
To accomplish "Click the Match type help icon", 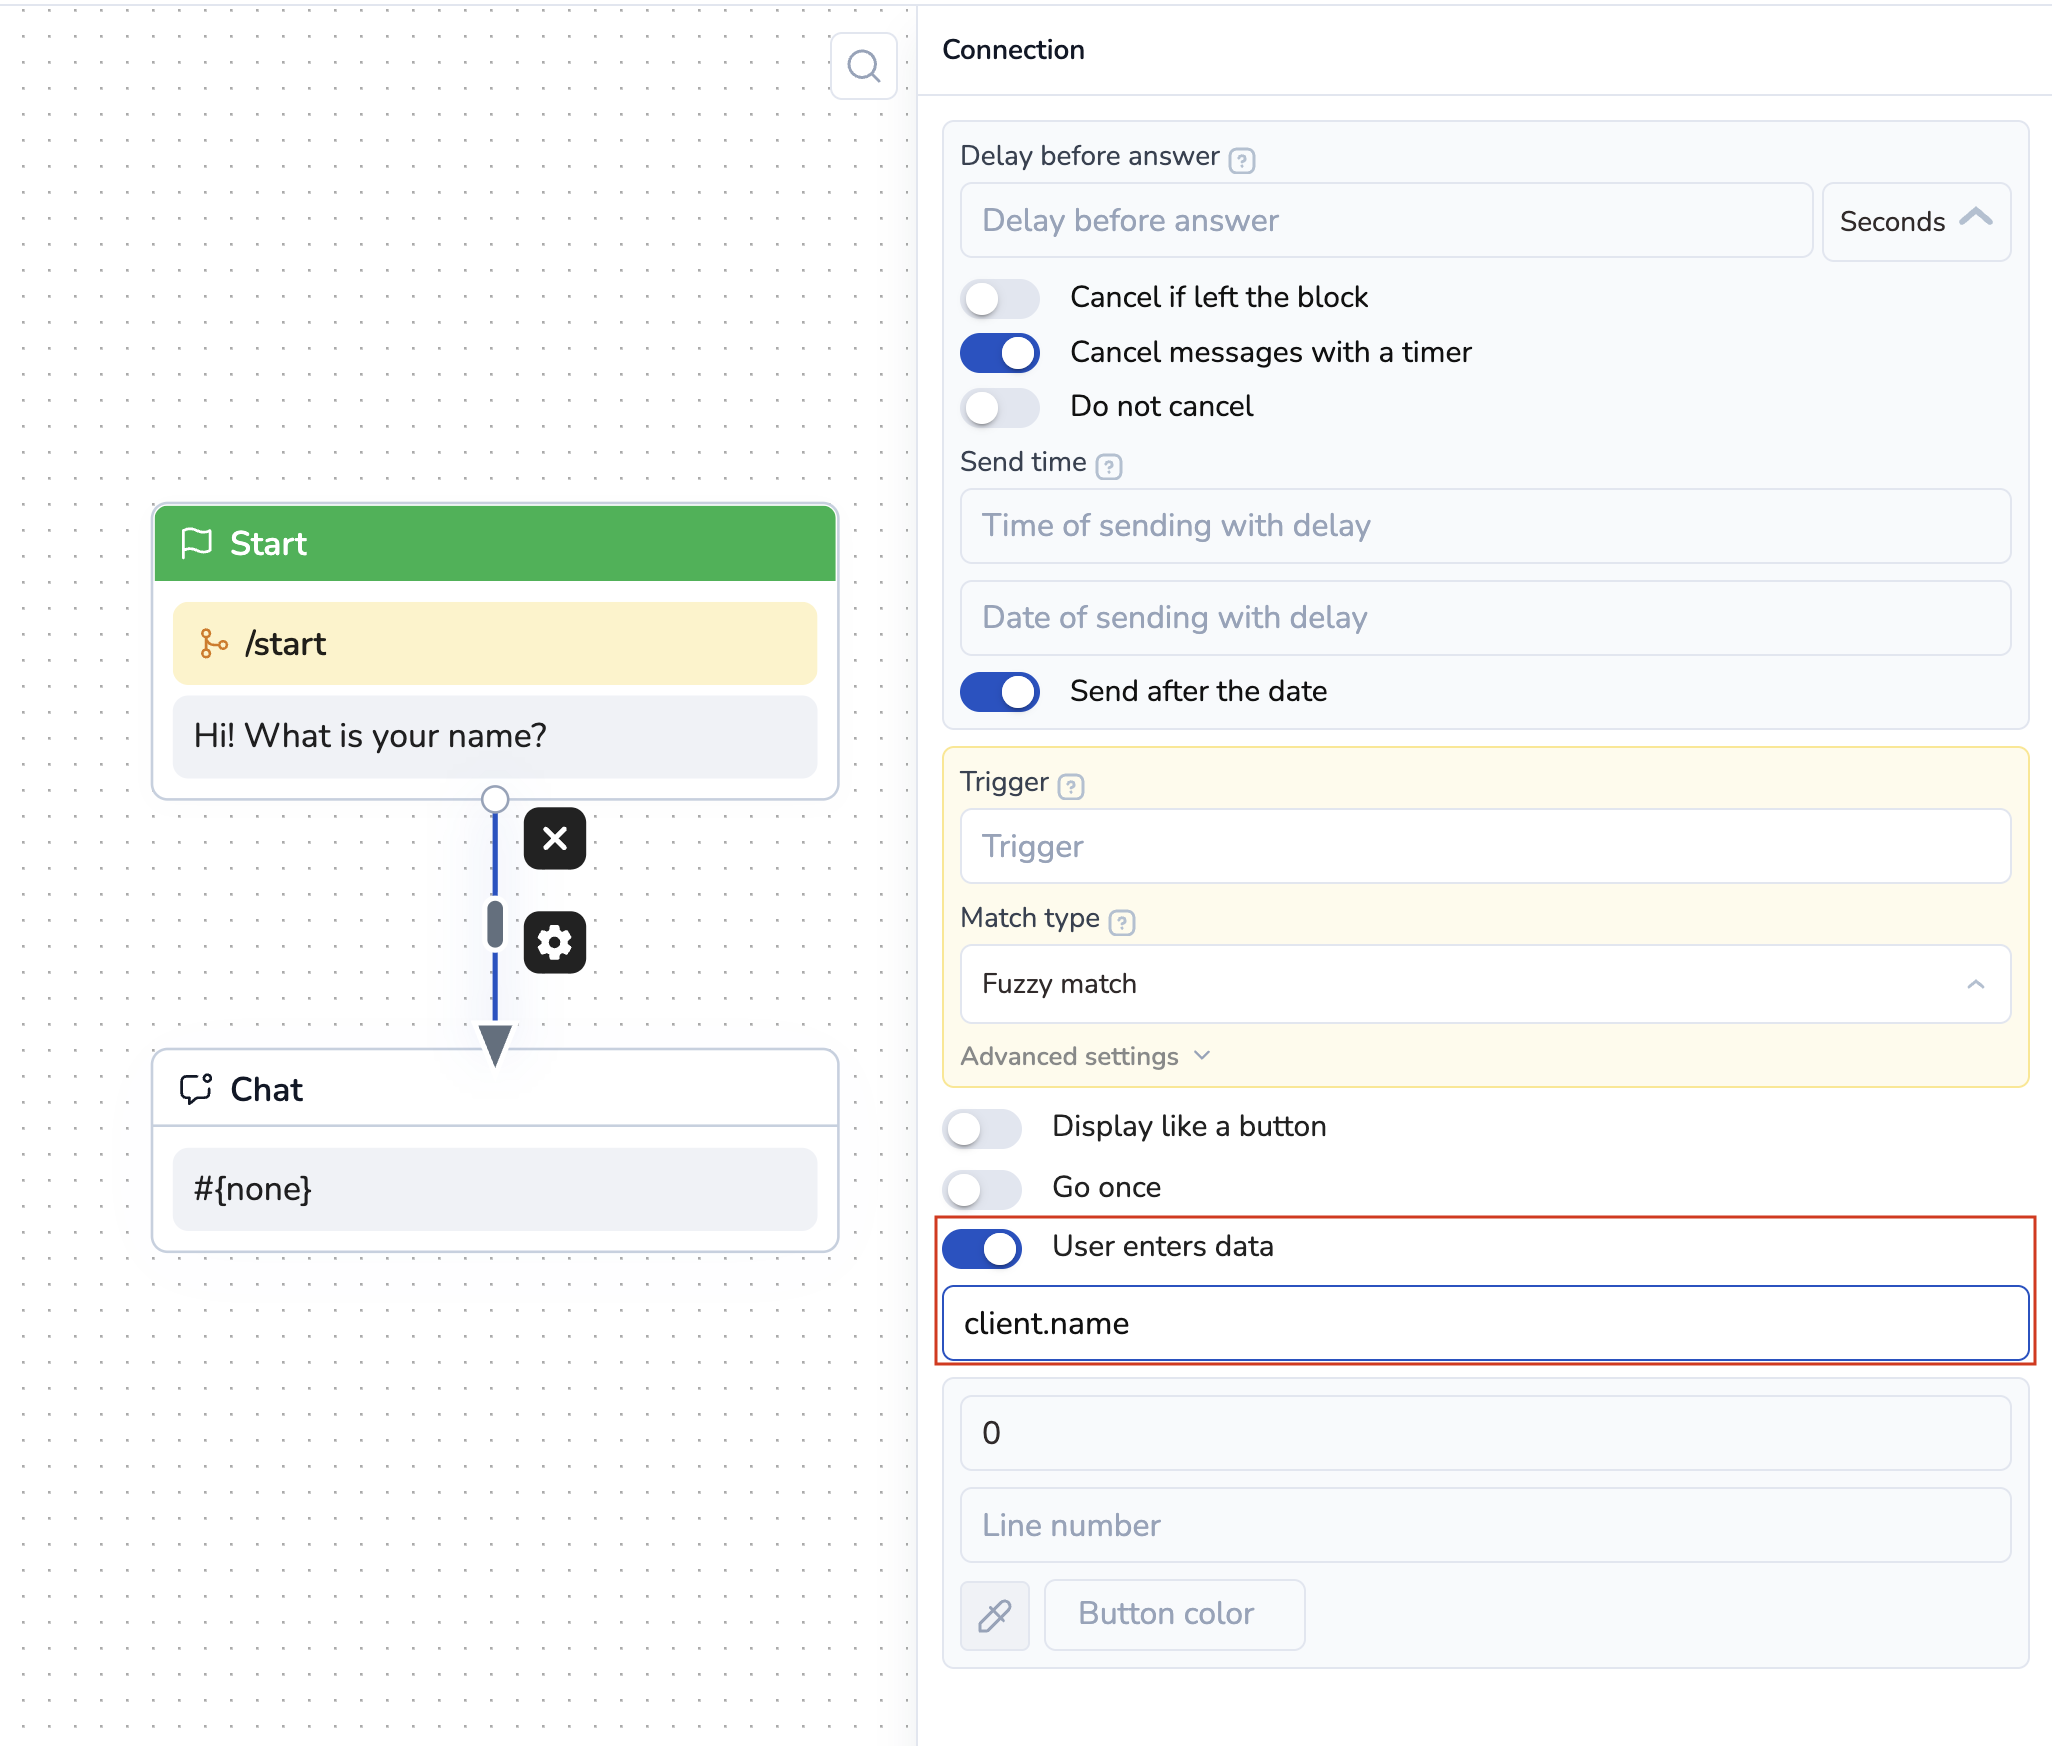I will pos(1122,922).
